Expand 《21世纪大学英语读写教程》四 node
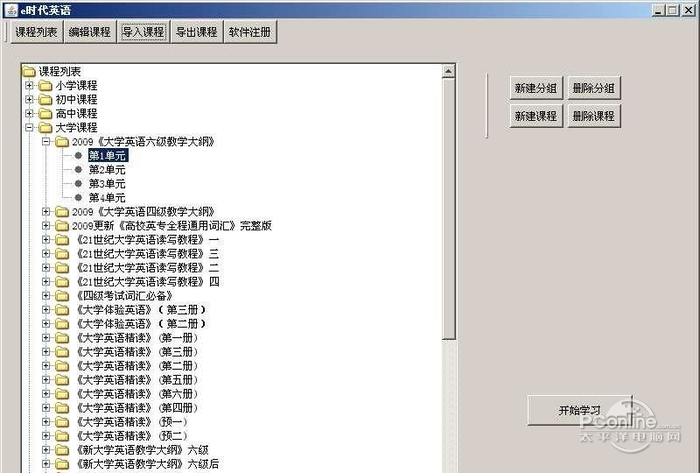The image size is (700, 473). click(46, 282)
